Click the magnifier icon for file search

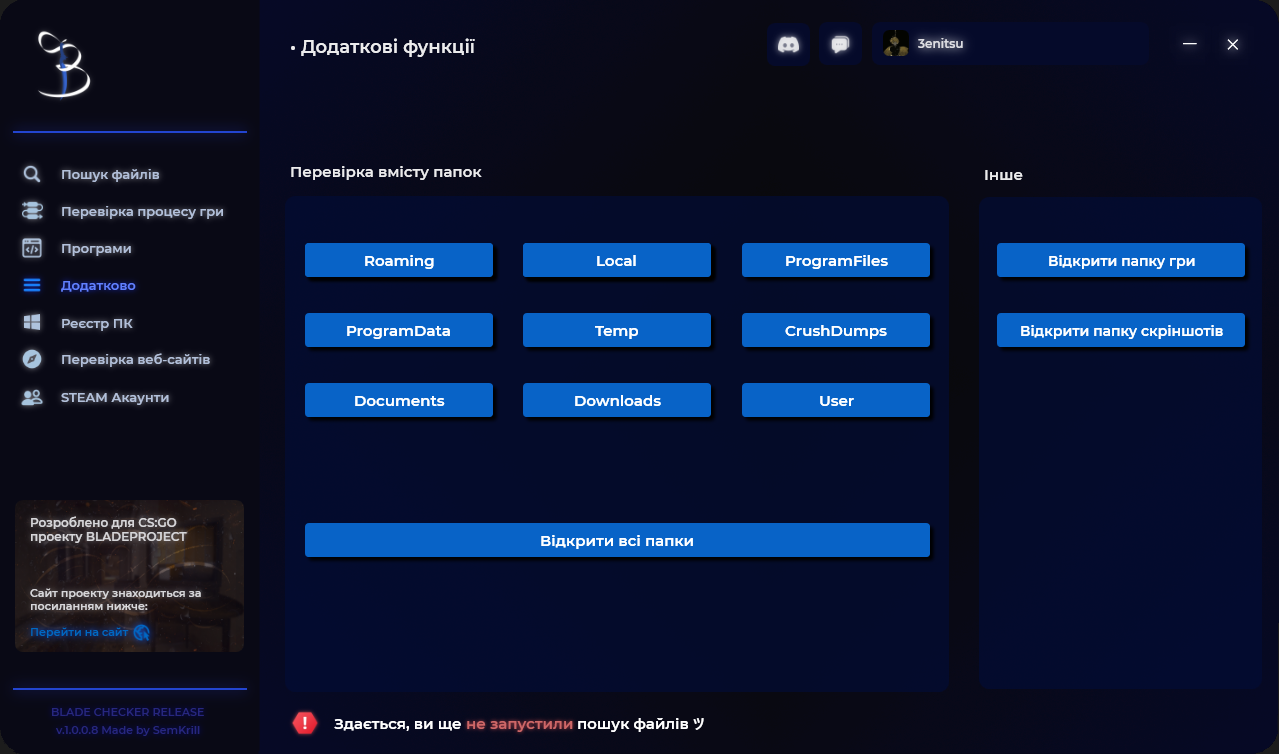click(32, 174)
